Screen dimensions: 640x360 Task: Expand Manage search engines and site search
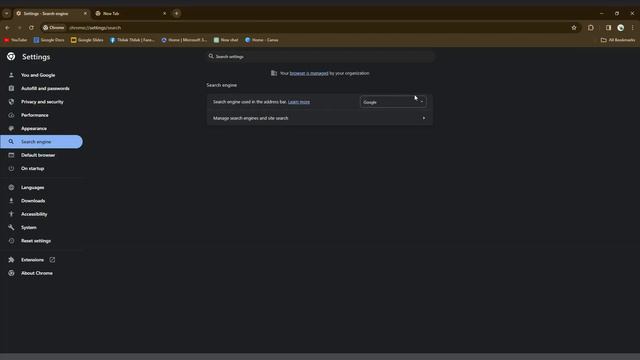click(x=320, y=118)
